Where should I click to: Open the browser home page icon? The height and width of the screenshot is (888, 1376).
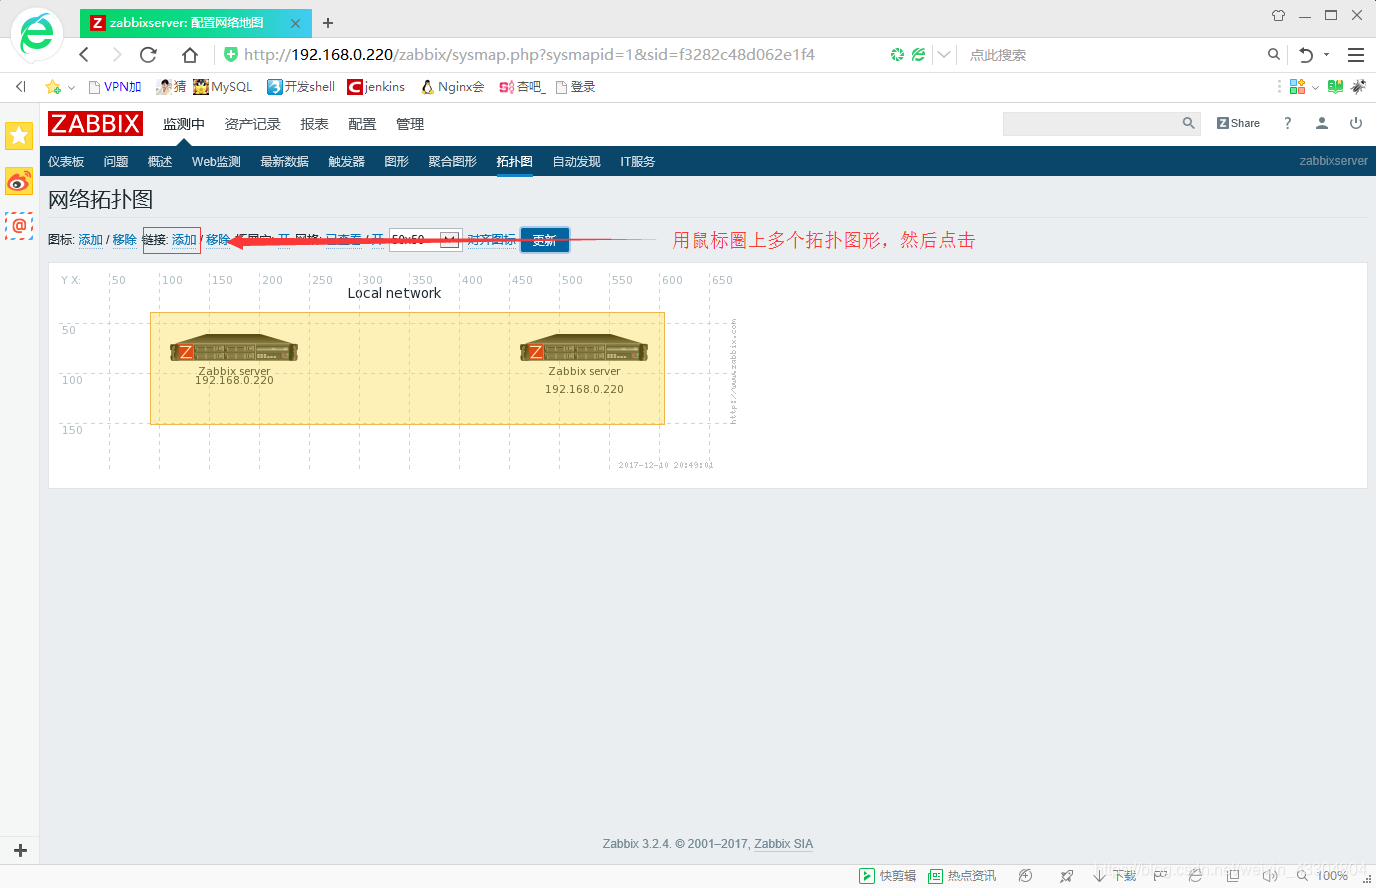[x=190, y=55]
